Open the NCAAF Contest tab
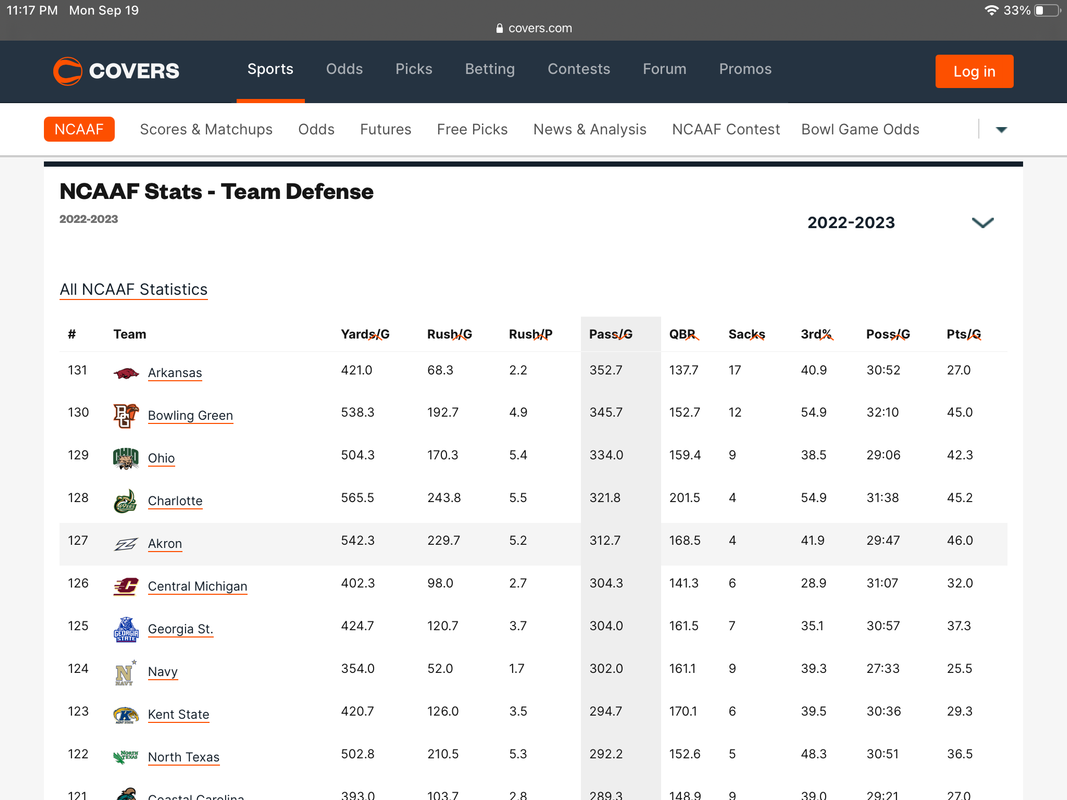This screenshot has width=1067, height=800. click(726, 129)
